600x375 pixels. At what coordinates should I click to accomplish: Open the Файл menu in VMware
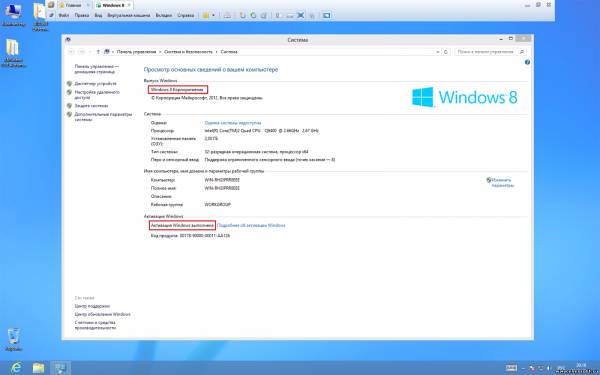(64, 16)
